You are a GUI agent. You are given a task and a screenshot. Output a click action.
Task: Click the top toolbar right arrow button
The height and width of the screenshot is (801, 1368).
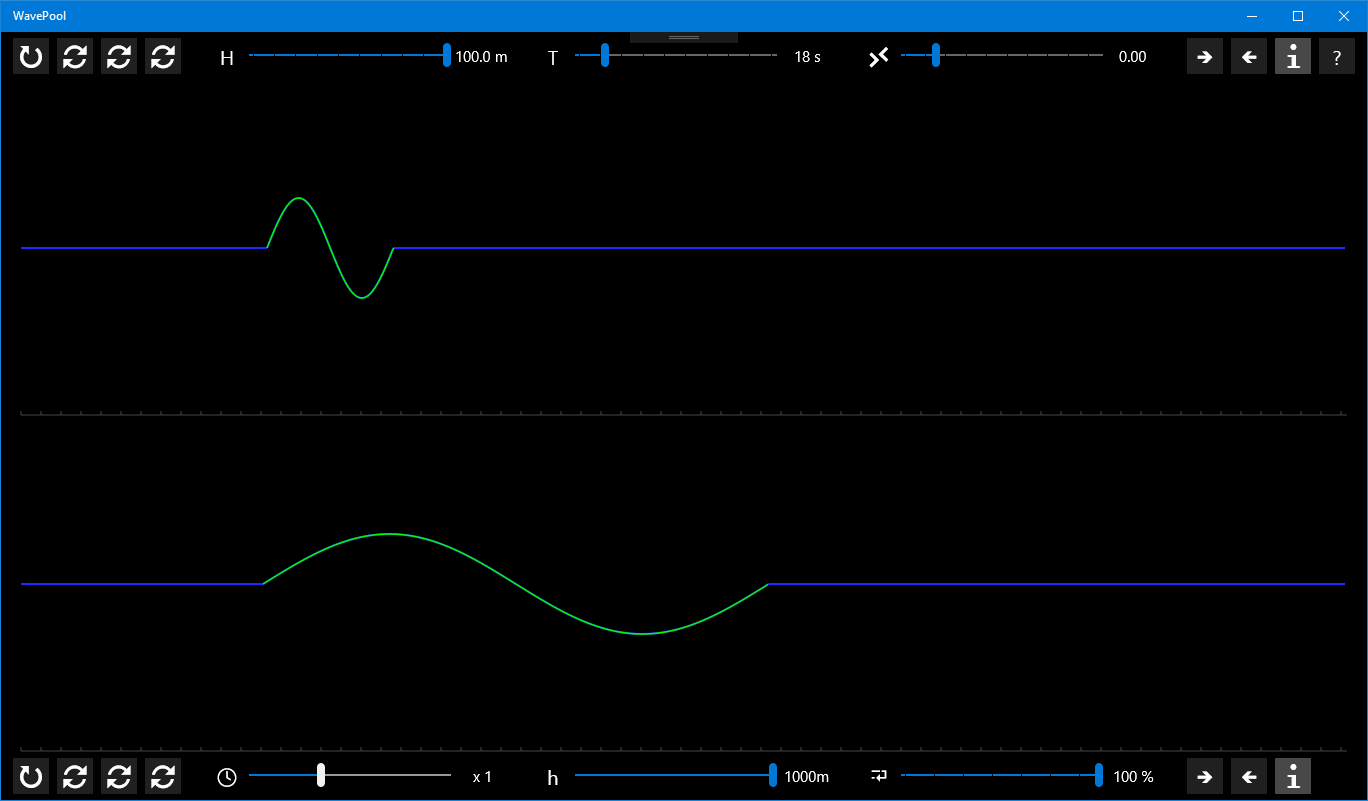[1205, 57]
